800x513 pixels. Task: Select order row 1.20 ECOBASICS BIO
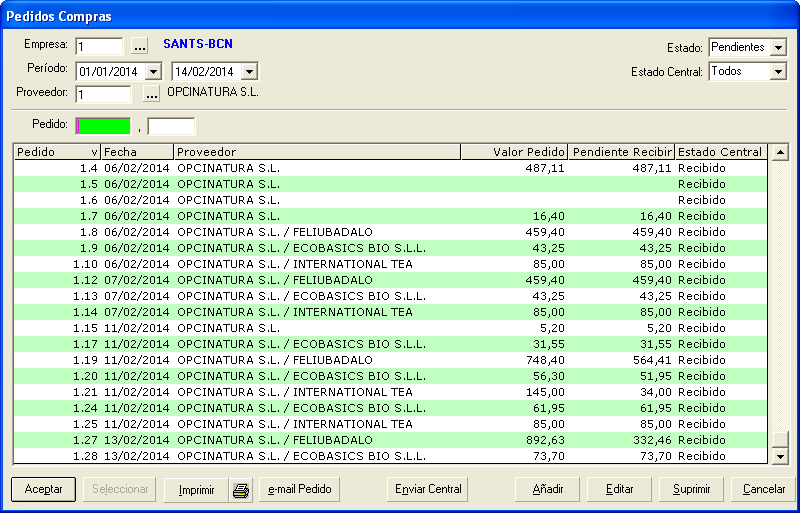click(x=390, y=376)
